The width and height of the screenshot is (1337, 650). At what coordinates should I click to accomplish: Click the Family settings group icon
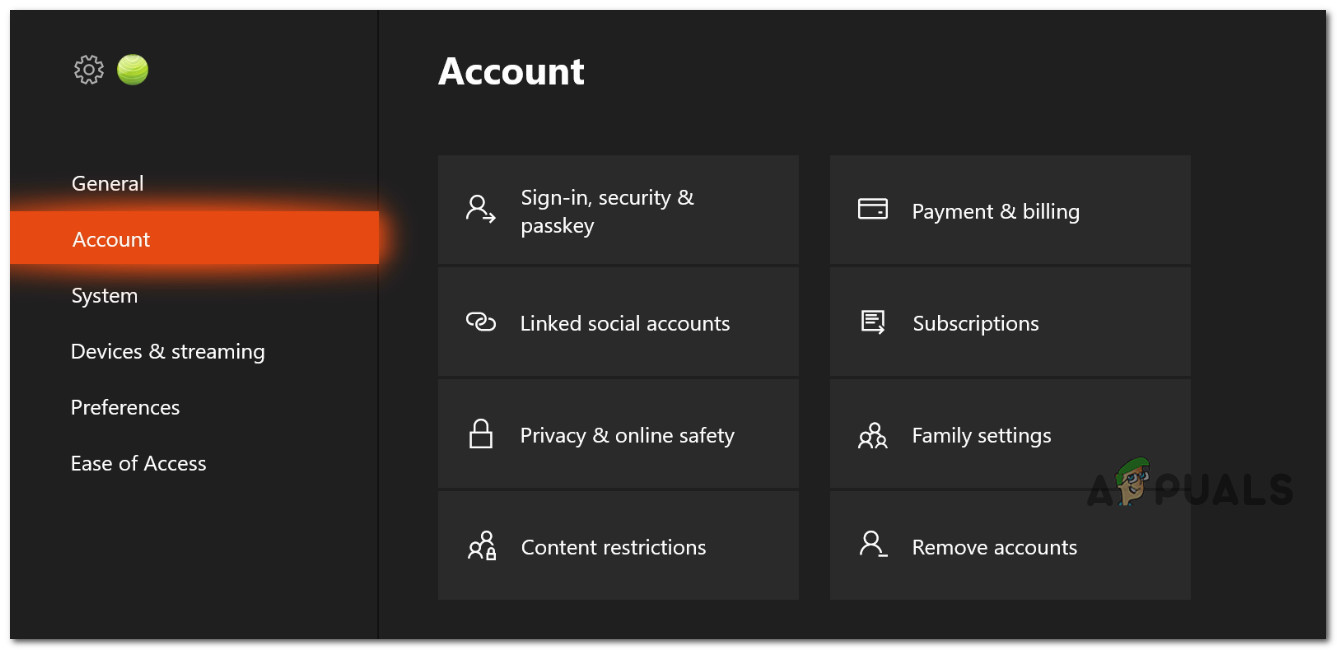click(873, 435)
